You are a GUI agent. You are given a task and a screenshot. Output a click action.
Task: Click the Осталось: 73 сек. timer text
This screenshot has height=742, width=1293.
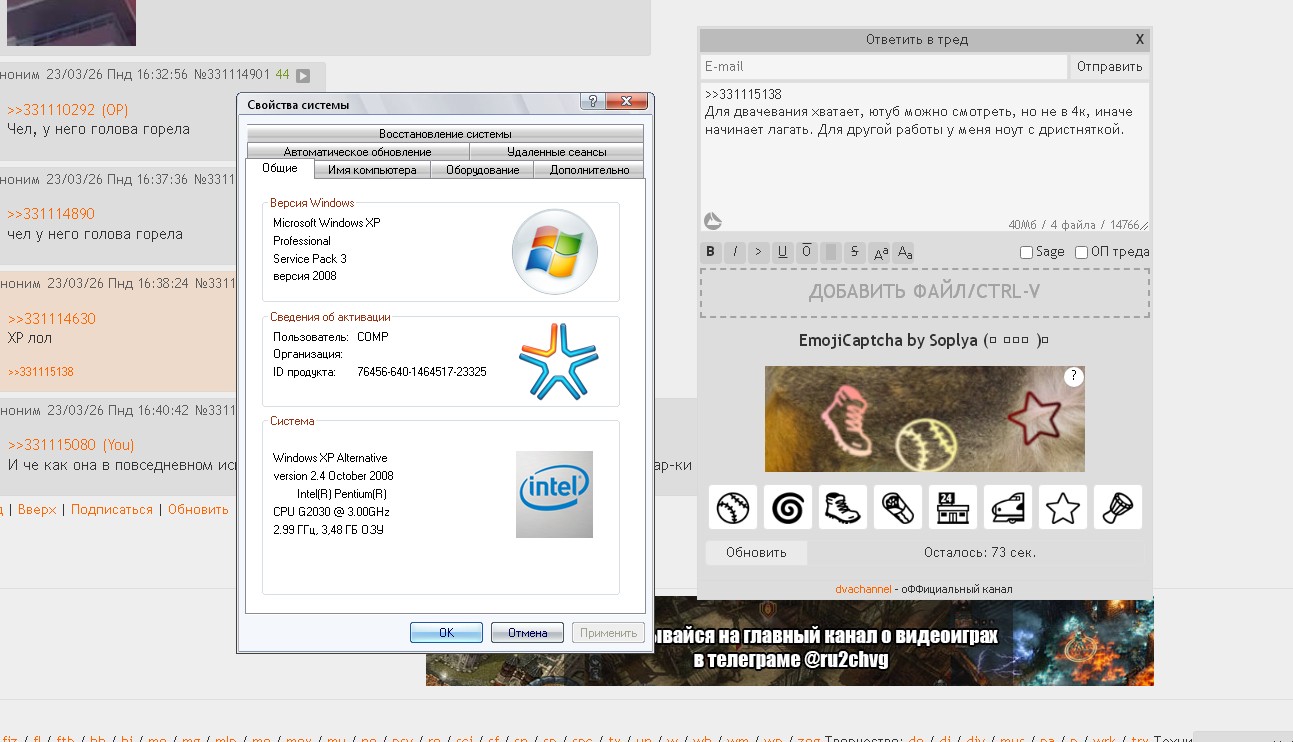point(980,552)
